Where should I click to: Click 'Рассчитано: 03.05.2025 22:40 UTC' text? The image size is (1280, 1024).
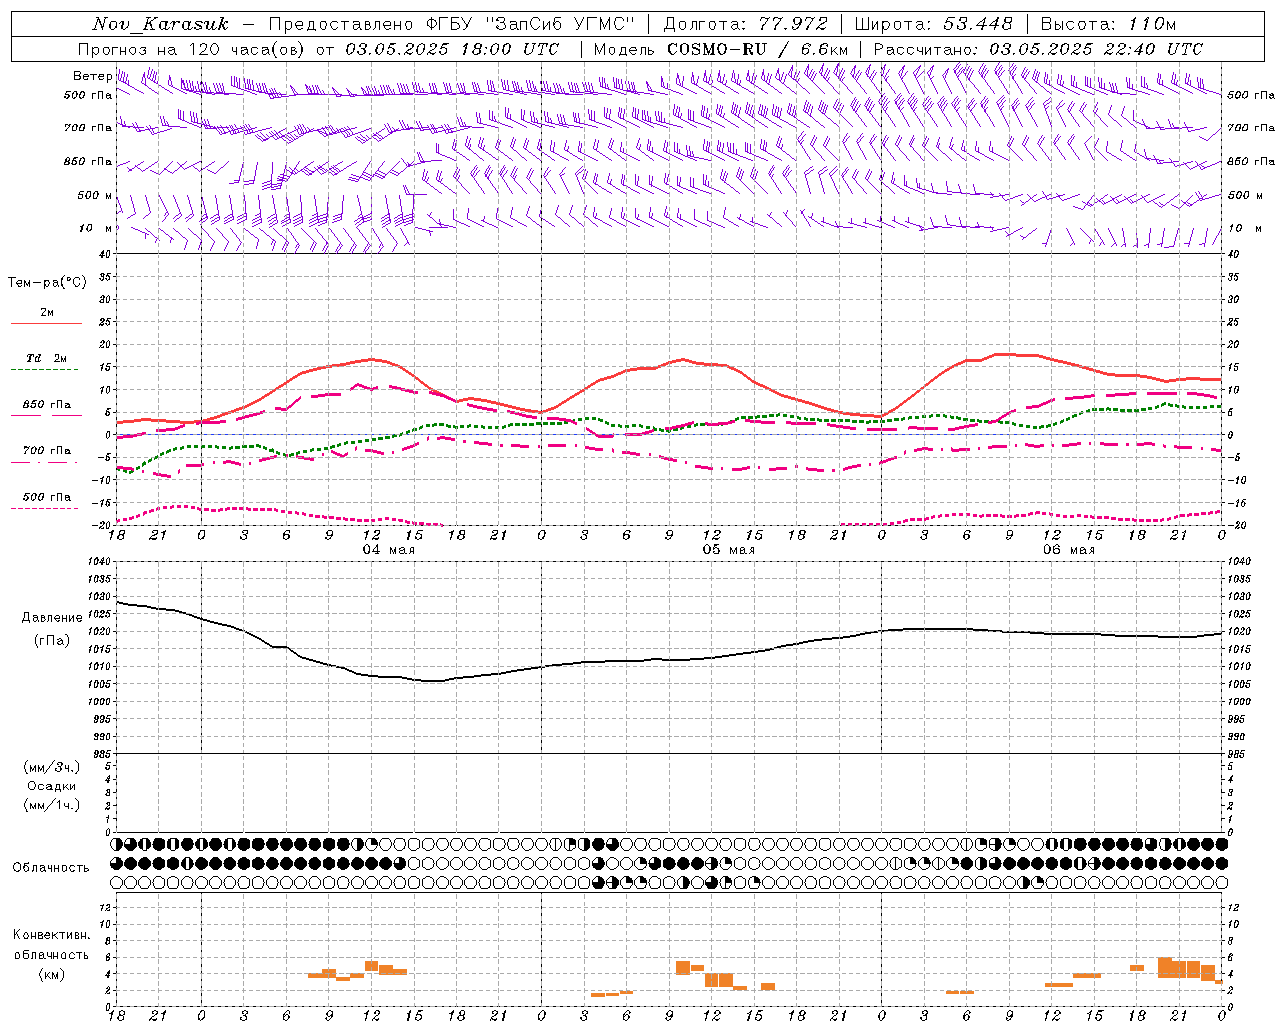pyautogui.click(x=1038, y=49)
